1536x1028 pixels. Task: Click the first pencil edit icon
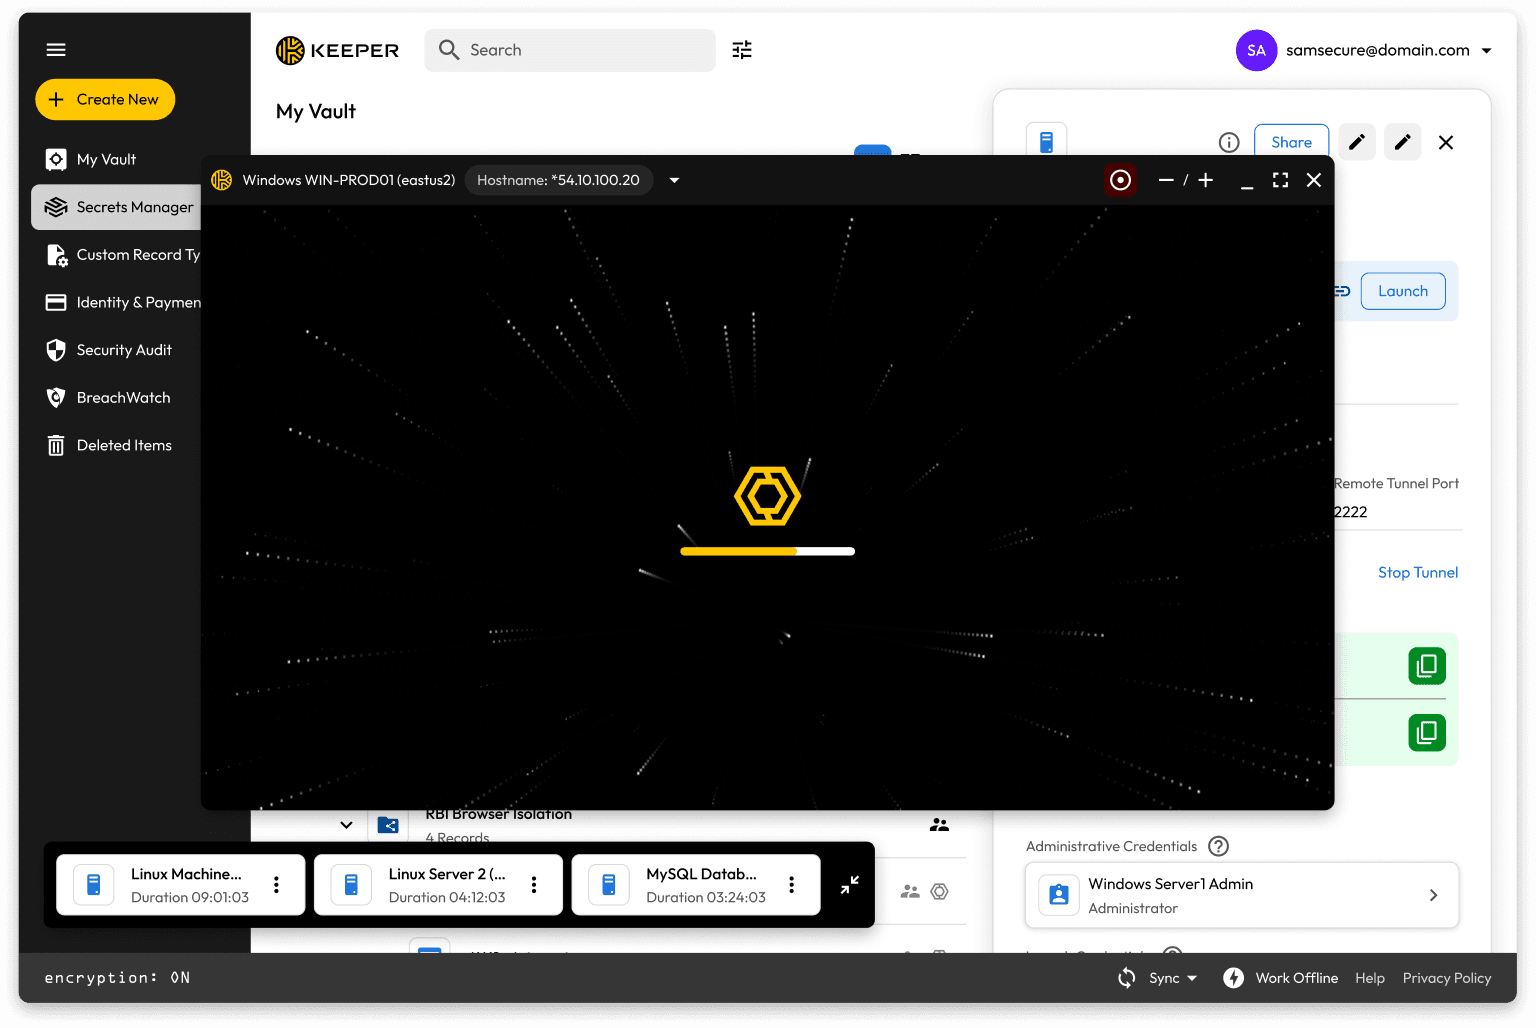[1357, 142]
